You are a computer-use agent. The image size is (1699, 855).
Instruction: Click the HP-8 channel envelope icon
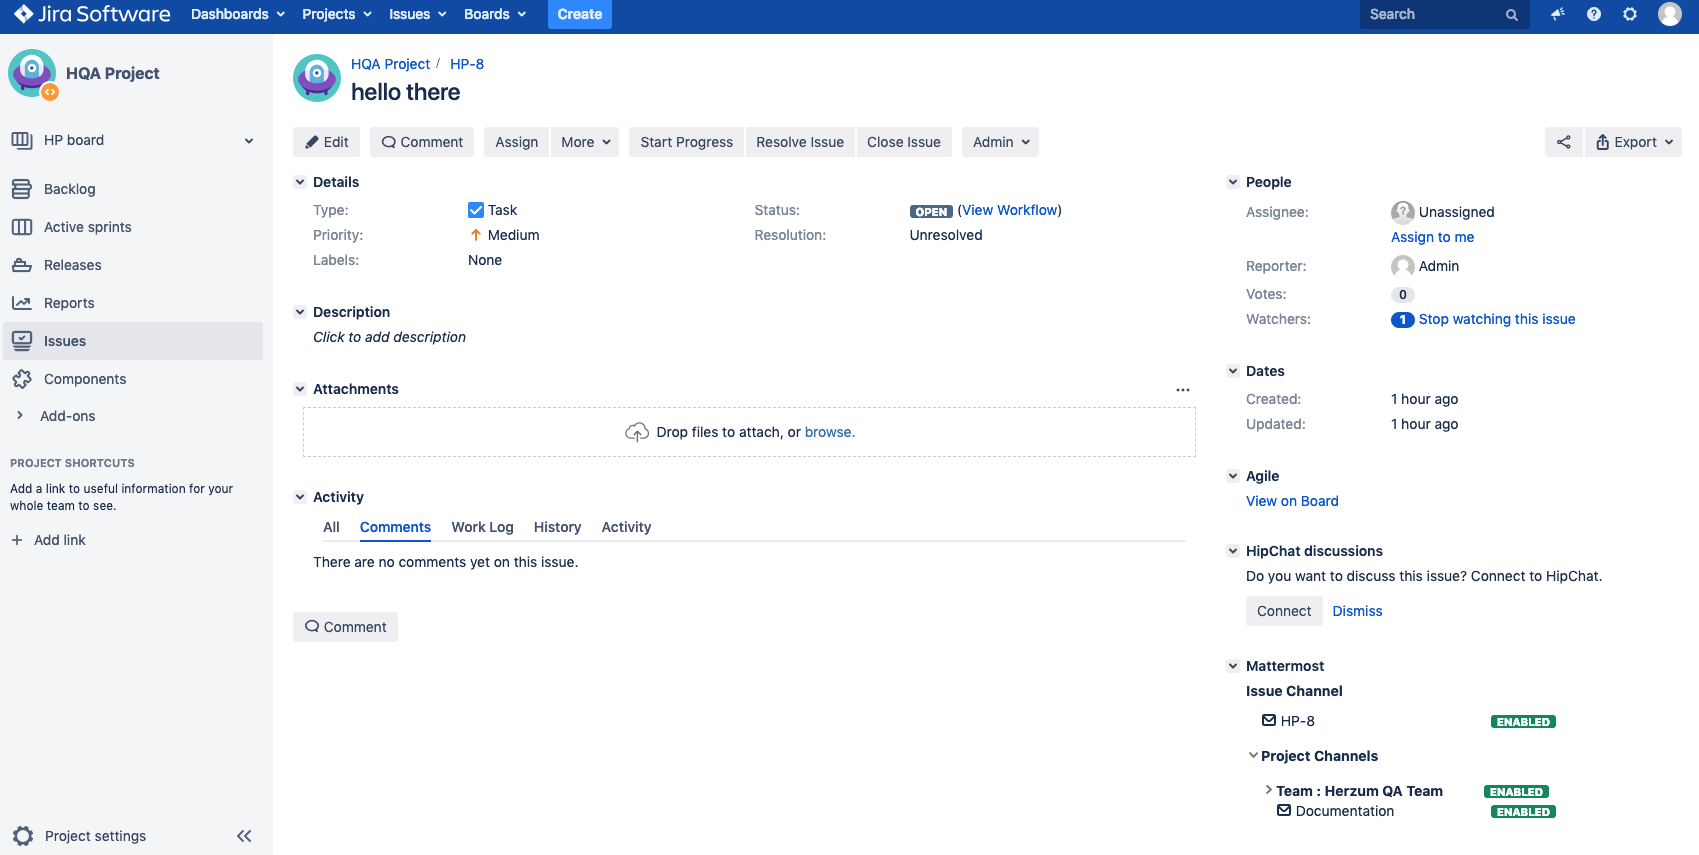pyautogui.click(x=1269, y=720)
